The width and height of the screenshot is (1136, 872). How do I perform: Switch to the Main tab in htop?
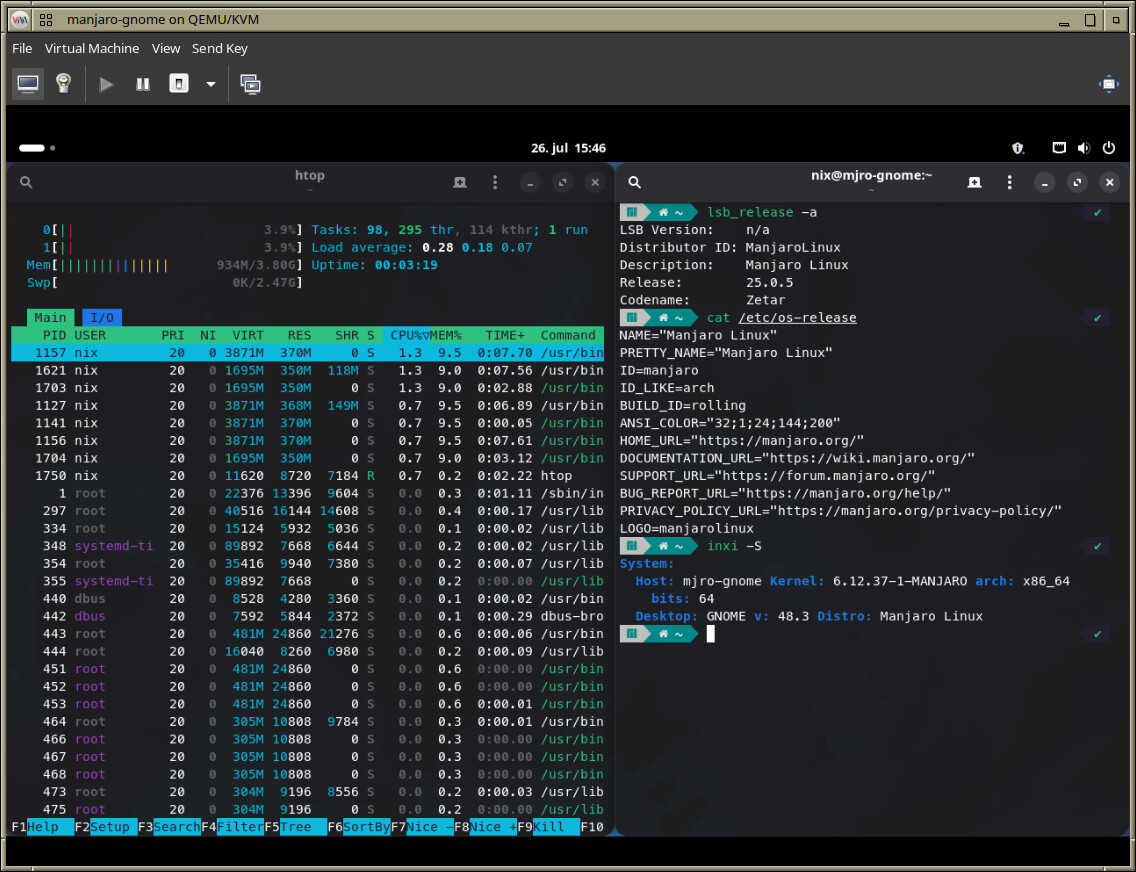(50, 318)
